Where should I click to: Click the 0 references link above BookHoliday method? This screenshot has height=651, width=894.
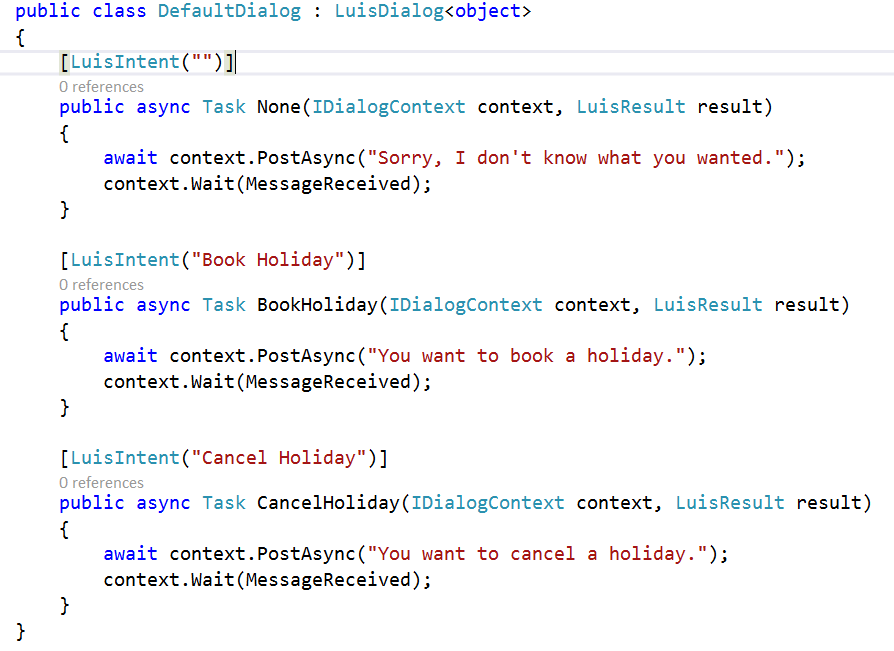tap(101, 284)
